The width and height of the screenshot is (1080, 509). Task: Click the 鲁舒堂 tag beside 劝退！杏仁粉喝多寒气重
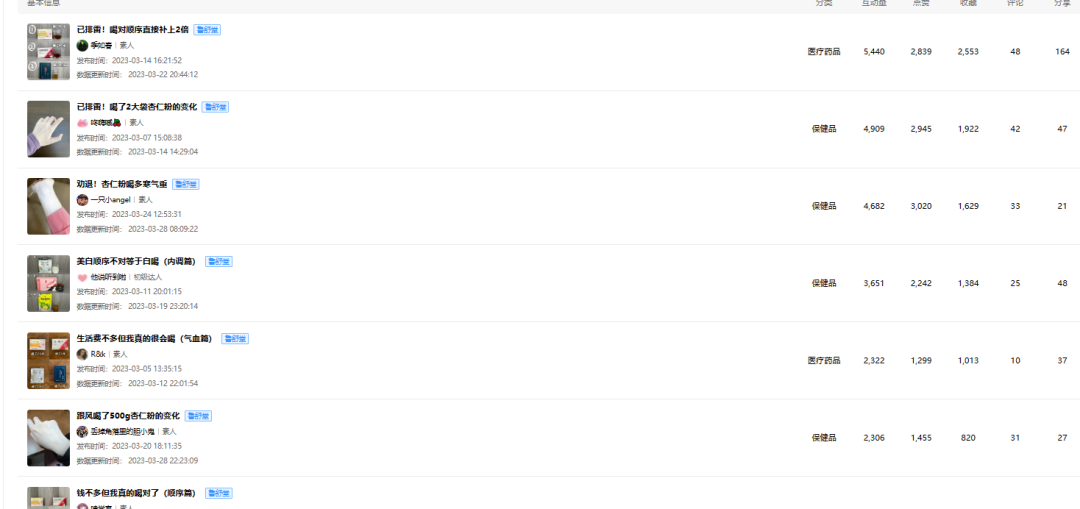click(186, 185)
